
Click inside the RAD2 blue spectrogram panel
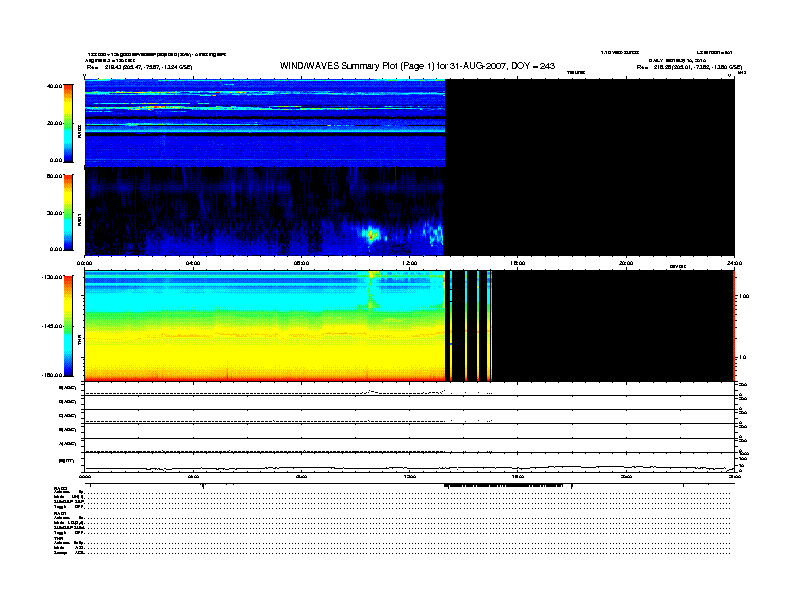[x=264, y=123]
